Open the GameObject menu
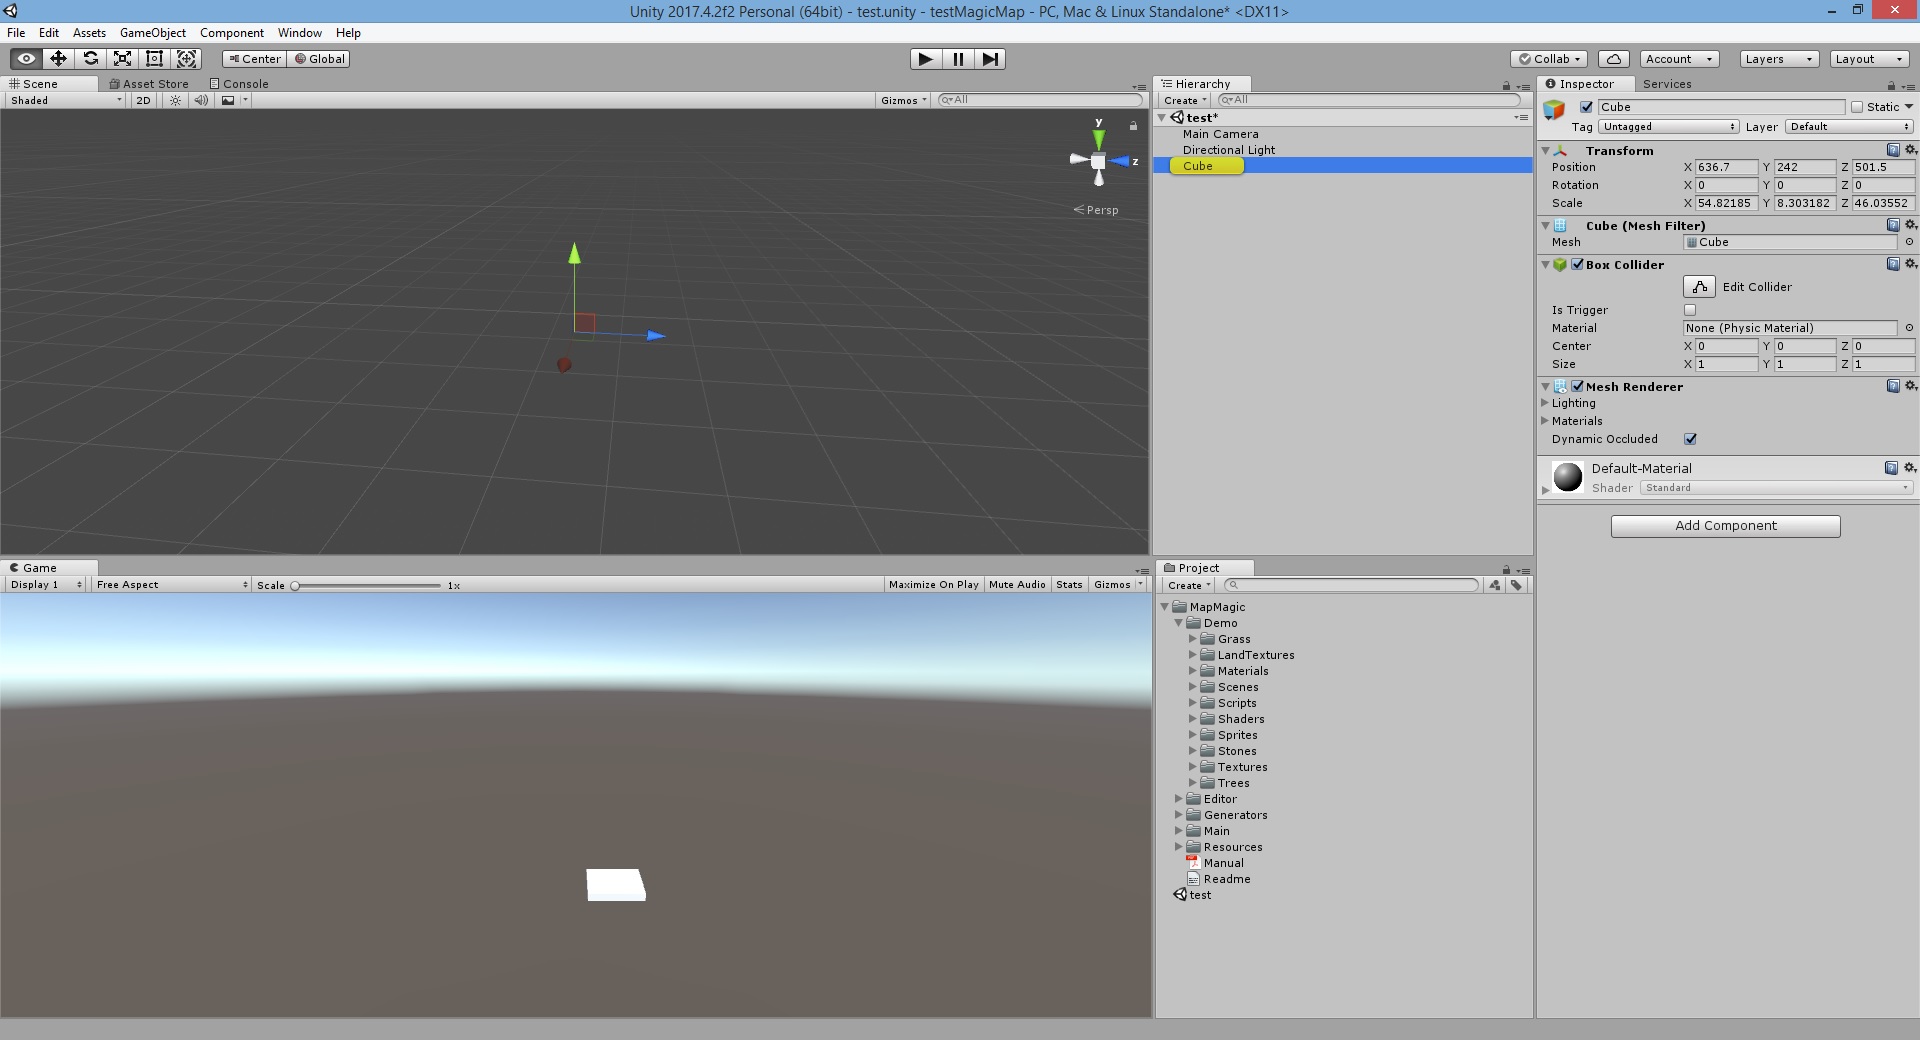 tap(153, 33)
